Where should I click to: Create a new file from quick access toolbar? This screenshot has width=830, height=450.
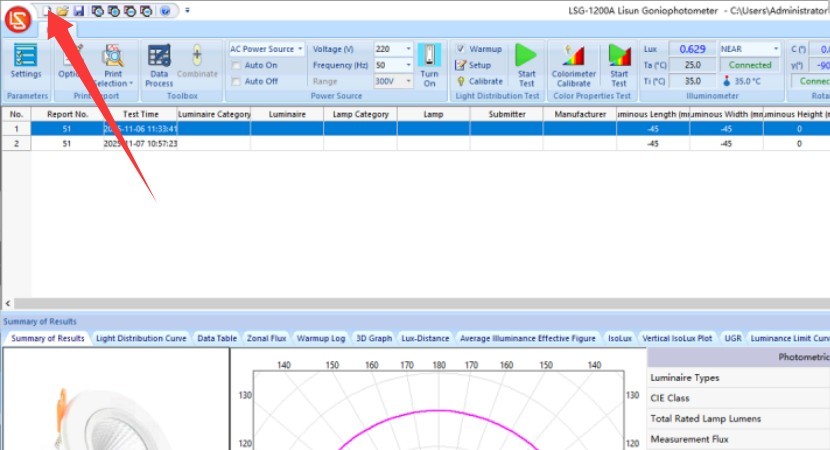click(47, 11)
